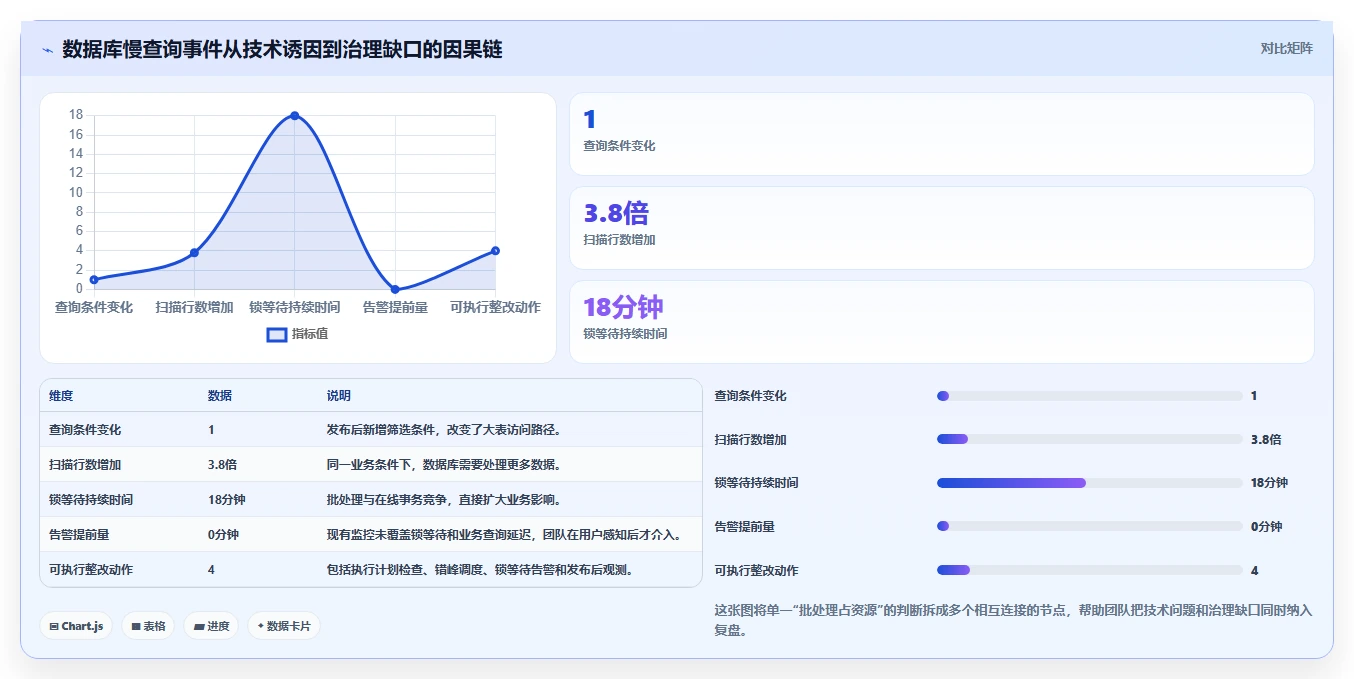Image resolution: width=1354 pixels, height=679 pixels.
Task: Click description 同一业务条件下
Action: (447, 465)
